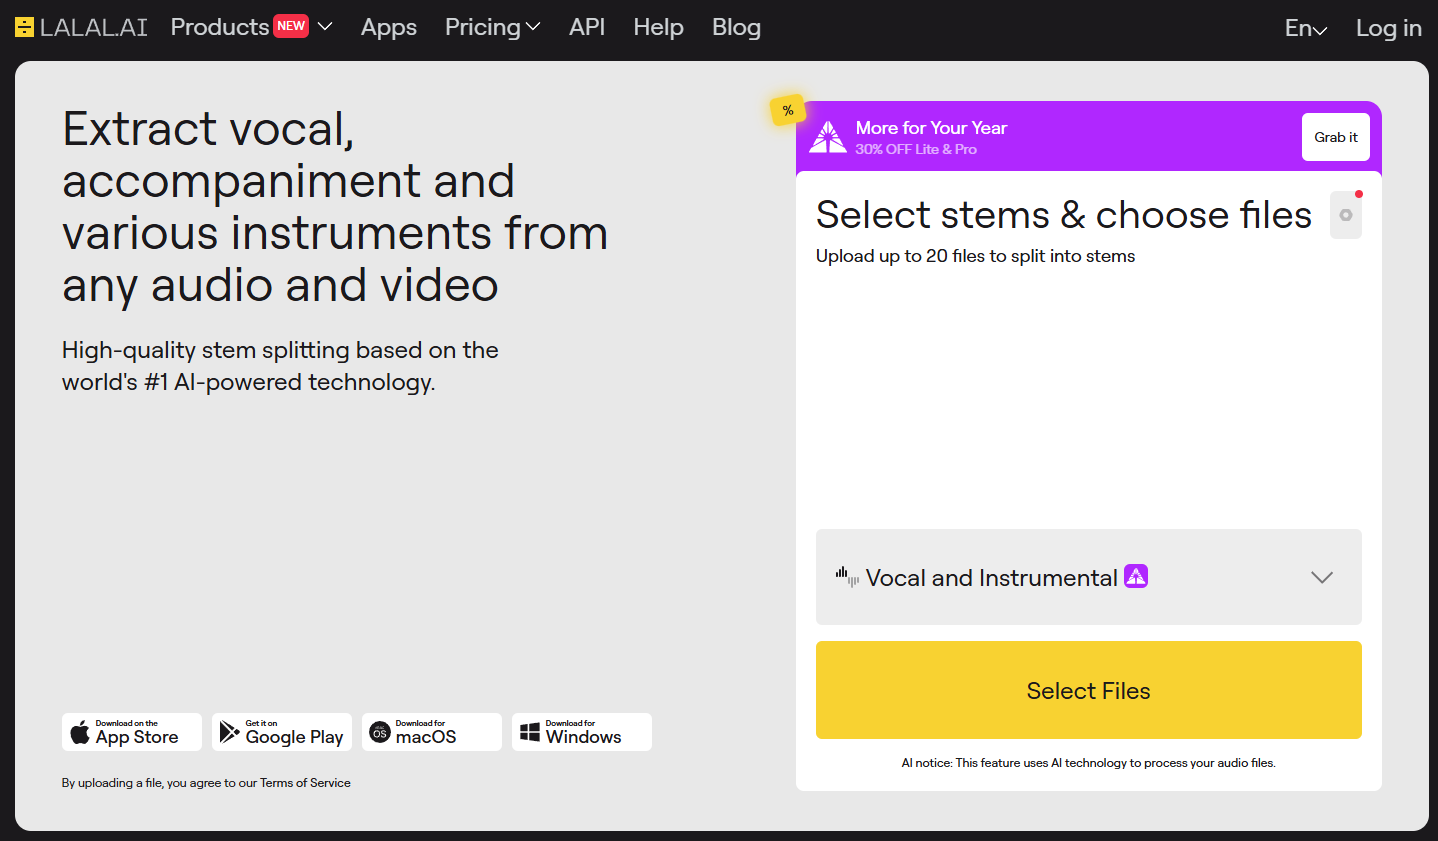Open the Terms of Service link

point(305,783)
